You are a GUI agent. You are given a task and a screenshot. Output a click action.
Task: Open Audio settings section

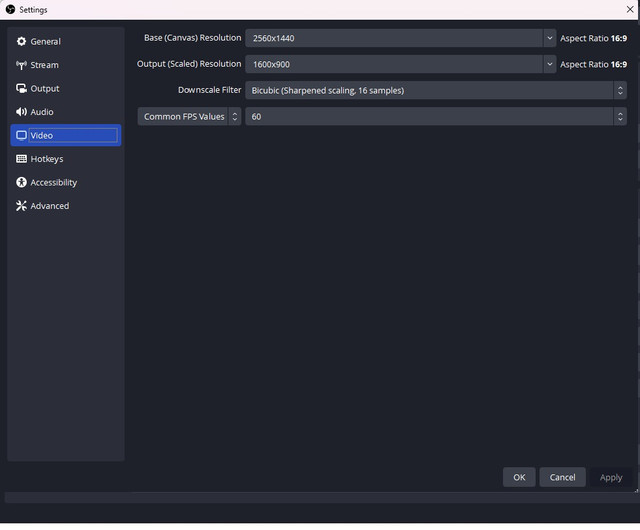(66, 112)
